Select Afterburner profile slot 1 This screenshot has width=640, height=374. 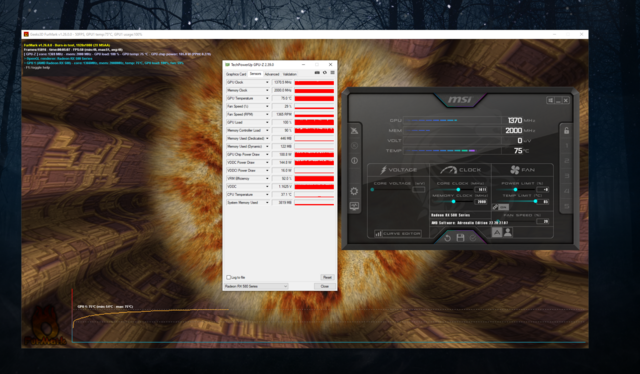(567, 146)
